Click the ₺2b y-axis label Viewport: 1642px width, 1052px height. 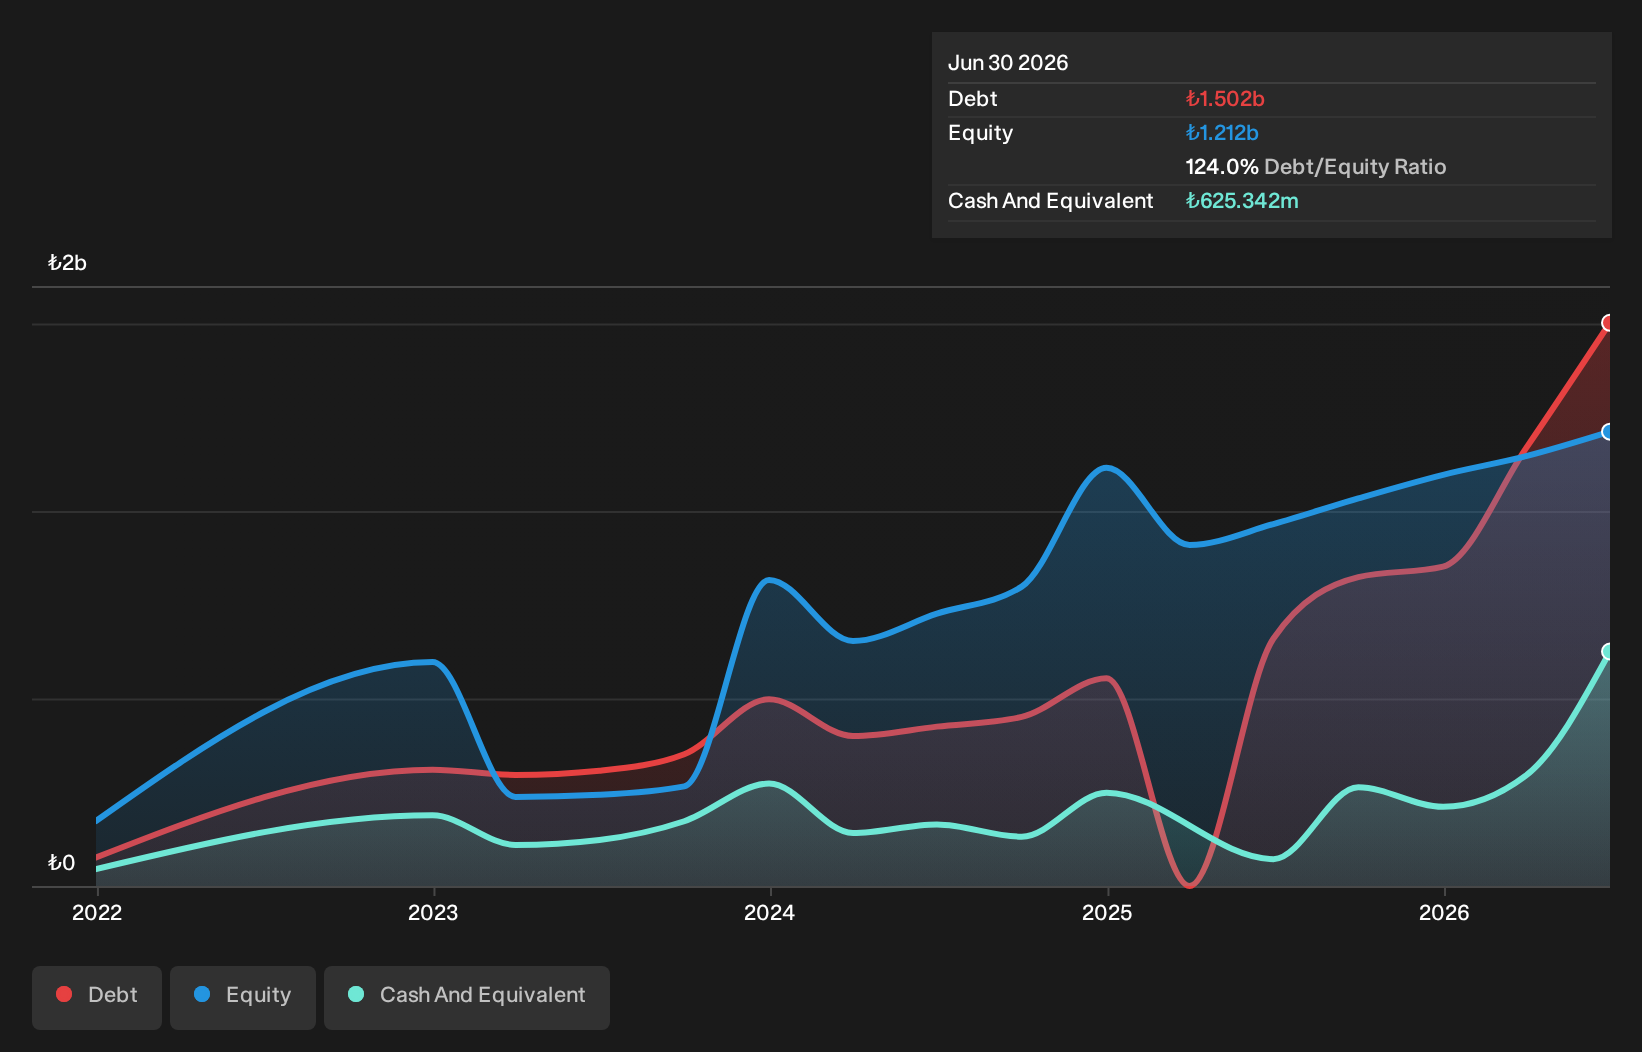coord(67,263)
